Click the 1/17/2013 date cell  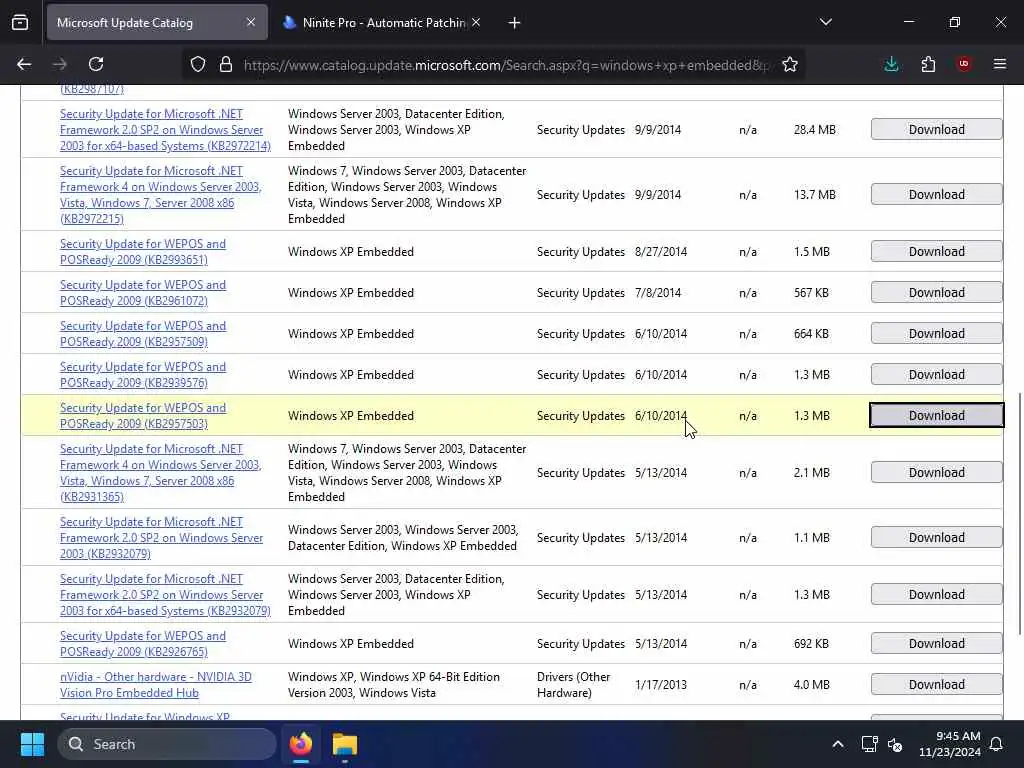[661, 684]
